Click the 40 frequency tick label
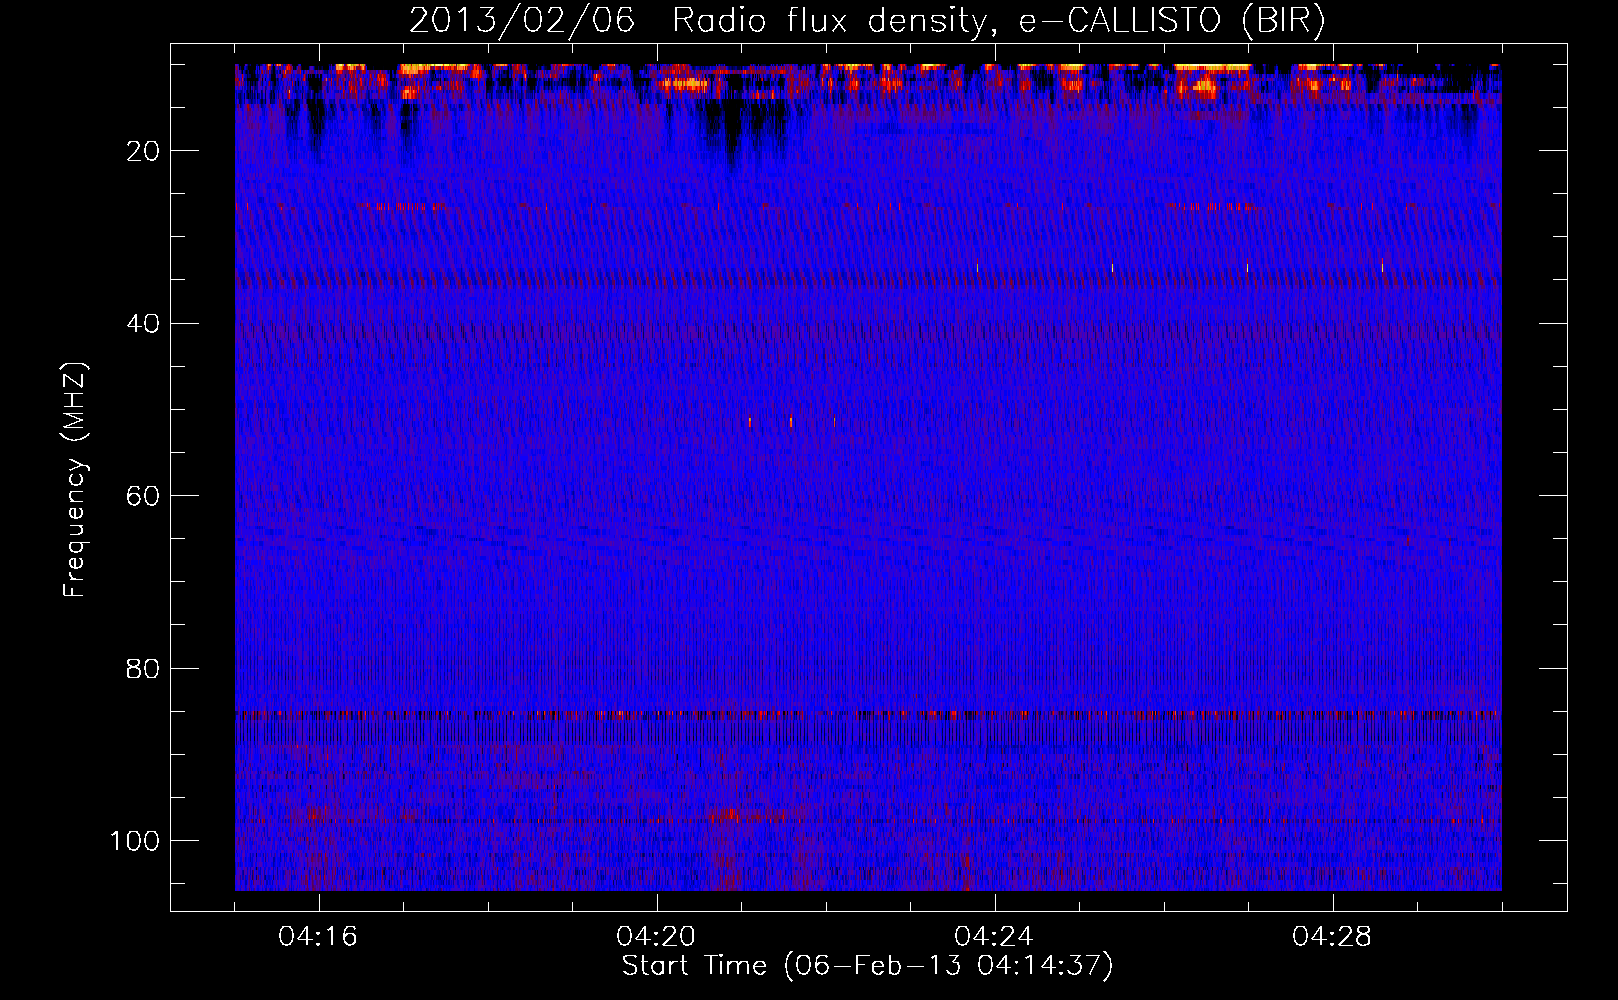 [143, 324]
